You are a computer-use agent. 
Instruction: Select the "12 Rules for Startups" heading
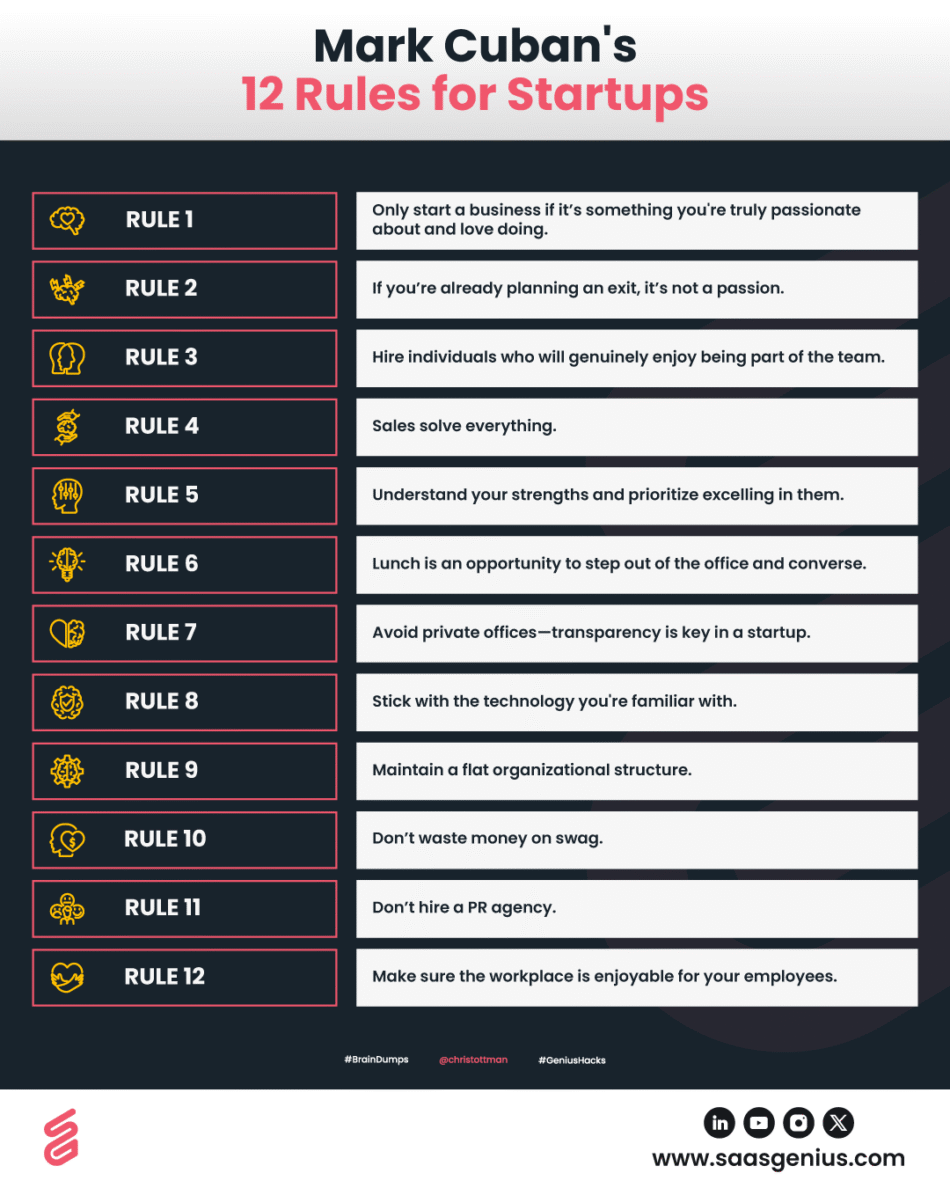tap(475, 95)
